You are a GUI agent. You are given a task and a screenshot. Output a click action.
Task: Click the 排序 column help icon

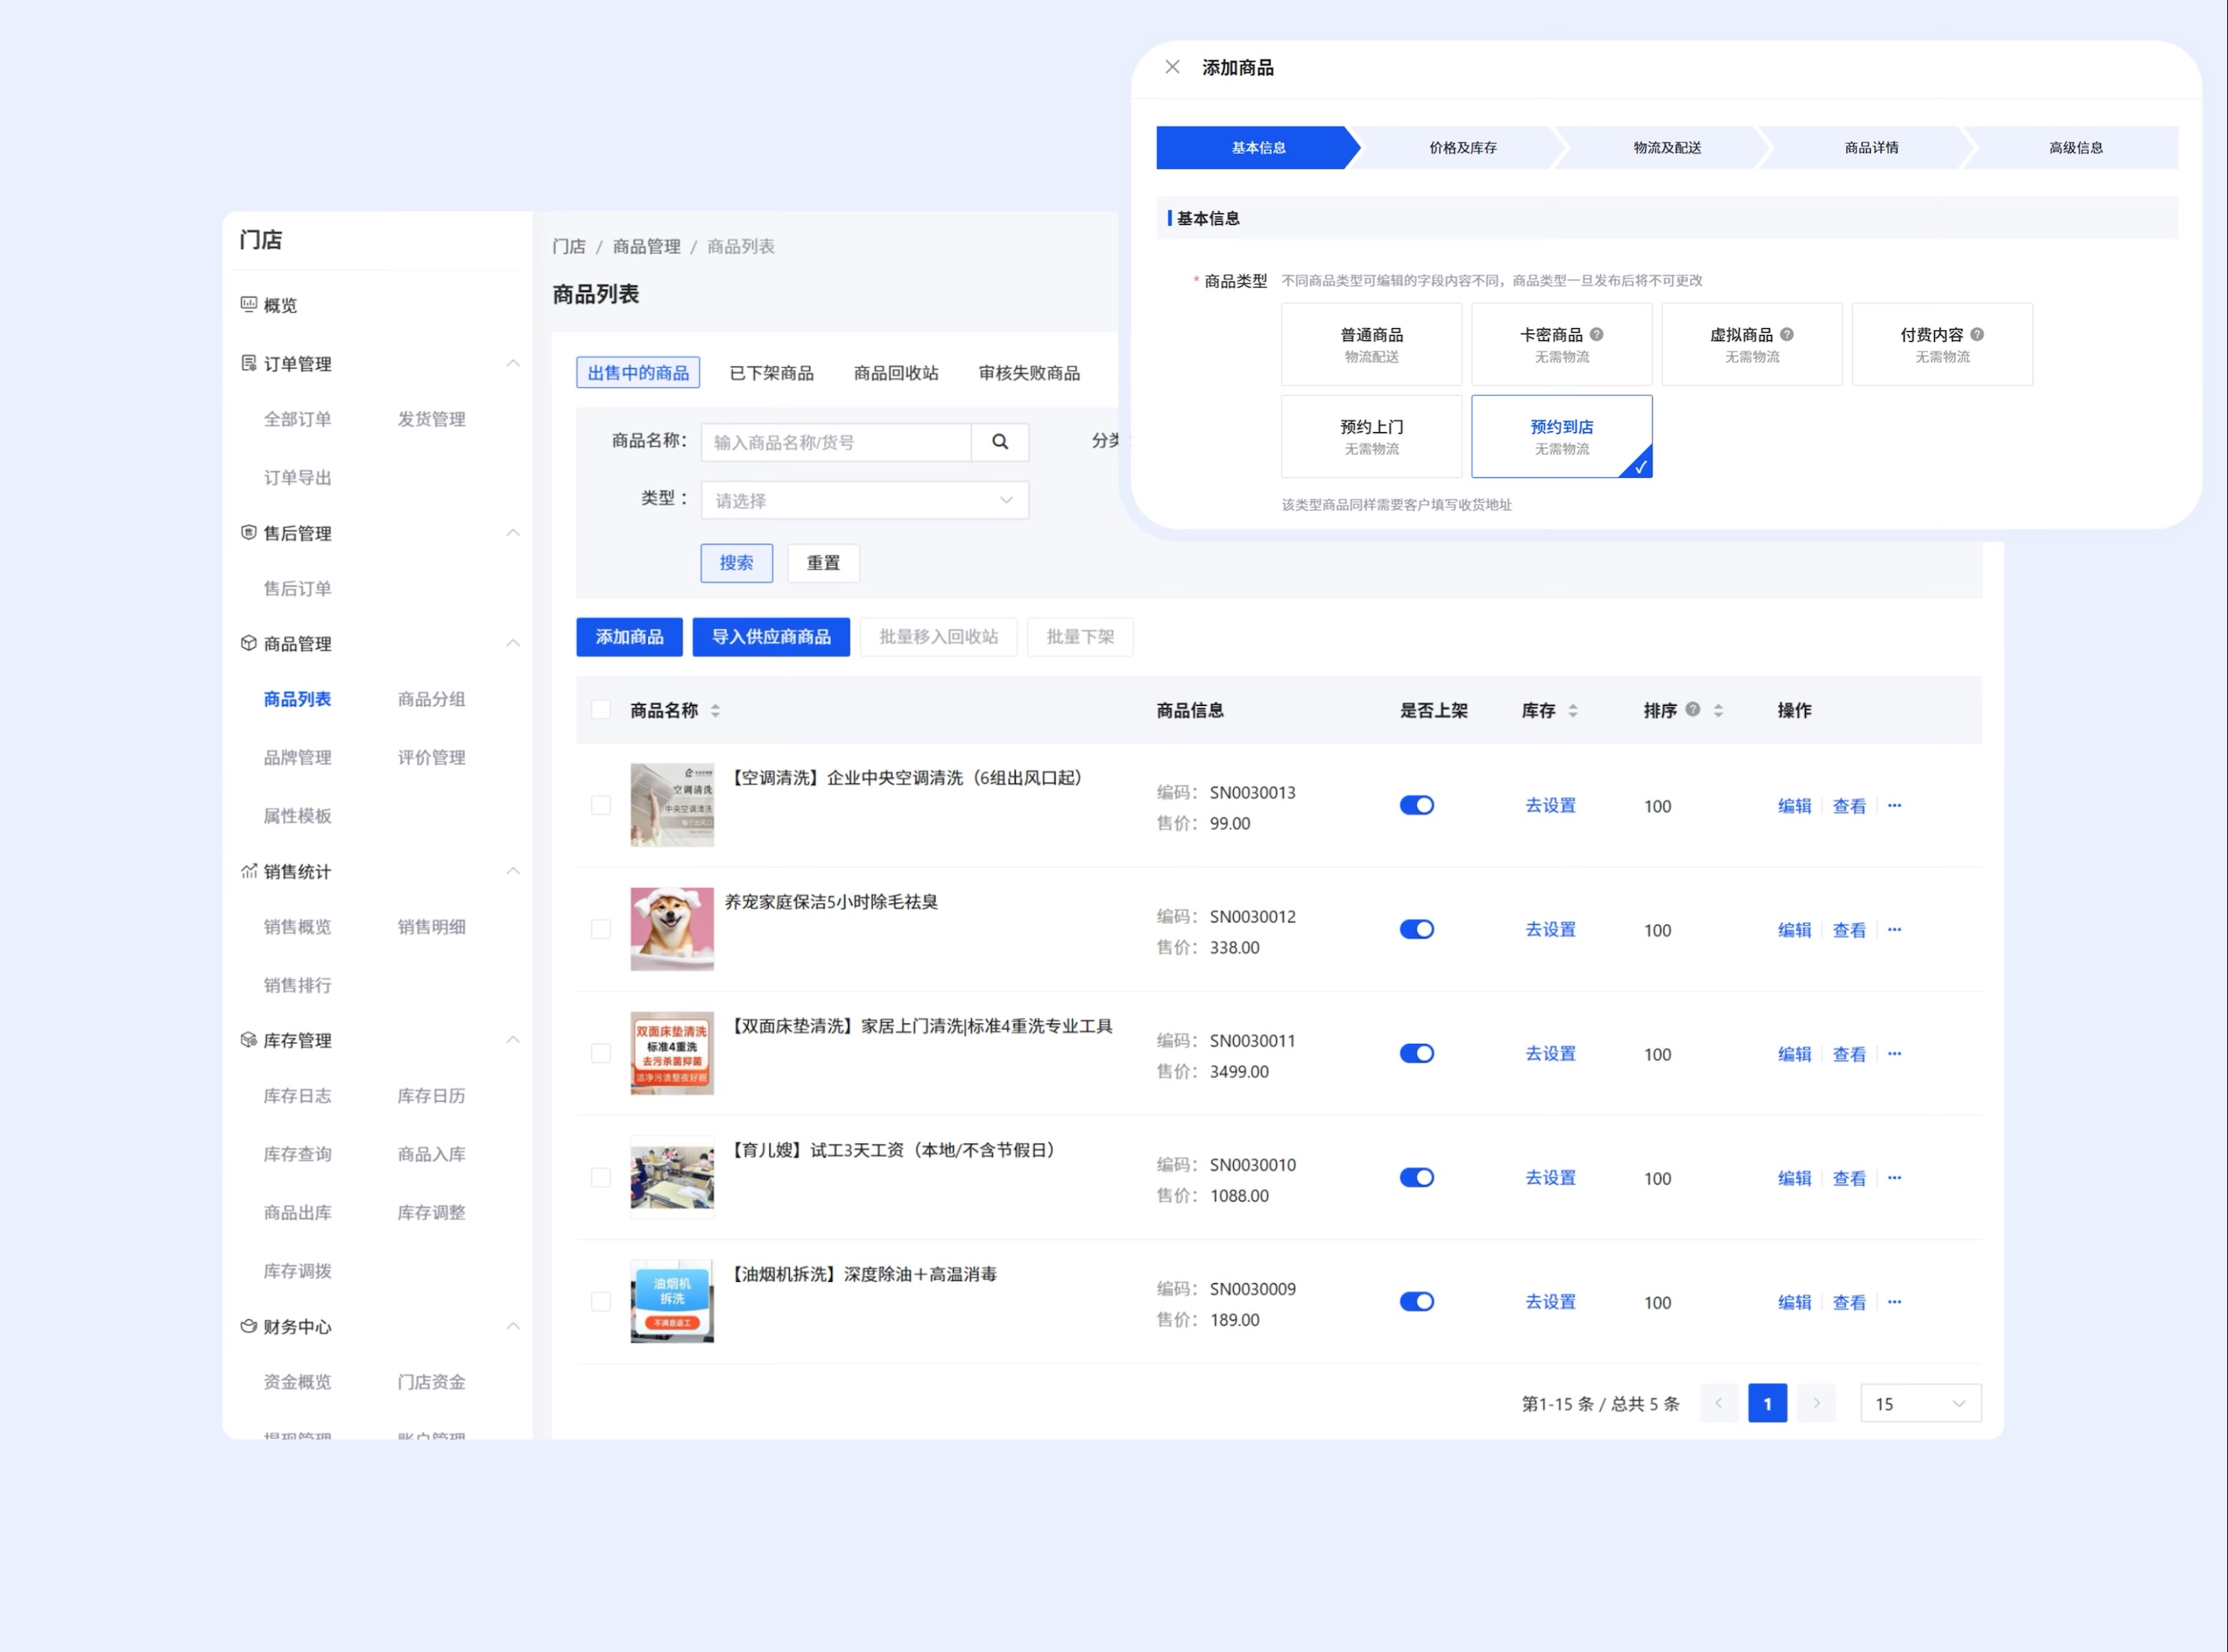pyautogui.click(x=1692, y=709)
